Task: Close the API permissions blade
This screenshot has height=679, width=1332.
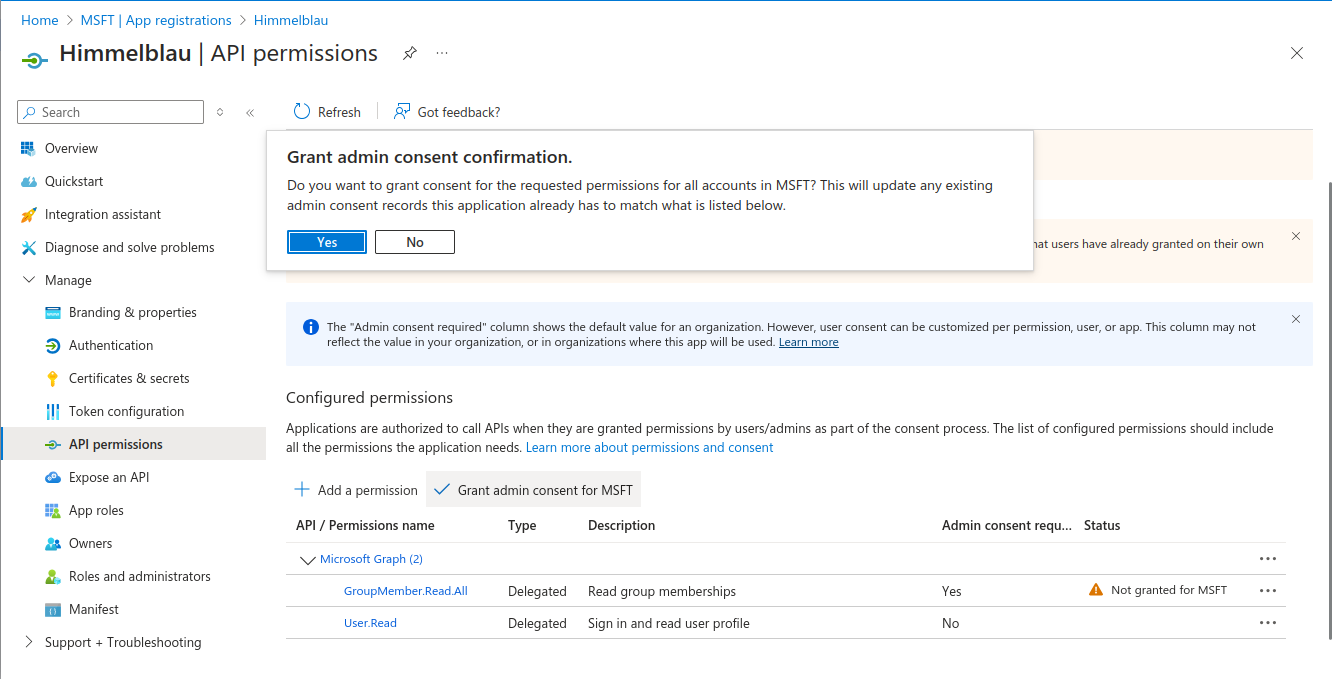Action: click(x=1297, y=53)
